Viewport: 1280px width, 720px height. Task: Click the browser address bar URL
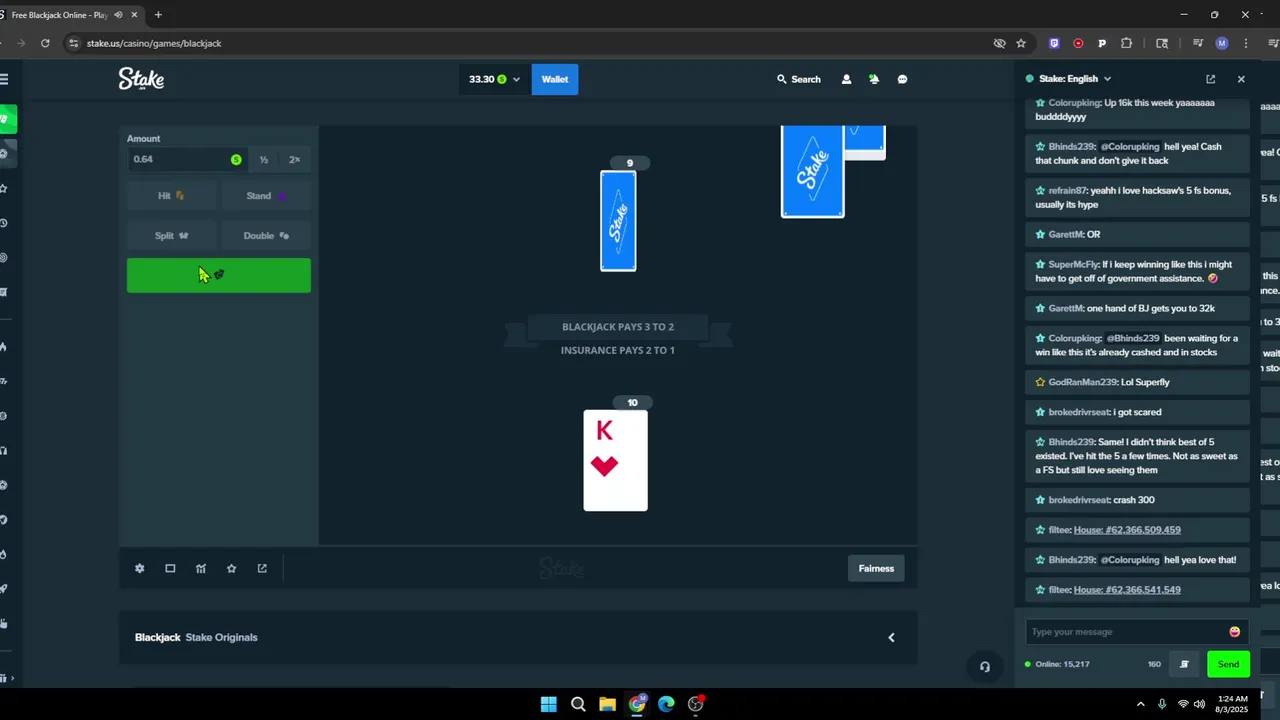[154, 43]
